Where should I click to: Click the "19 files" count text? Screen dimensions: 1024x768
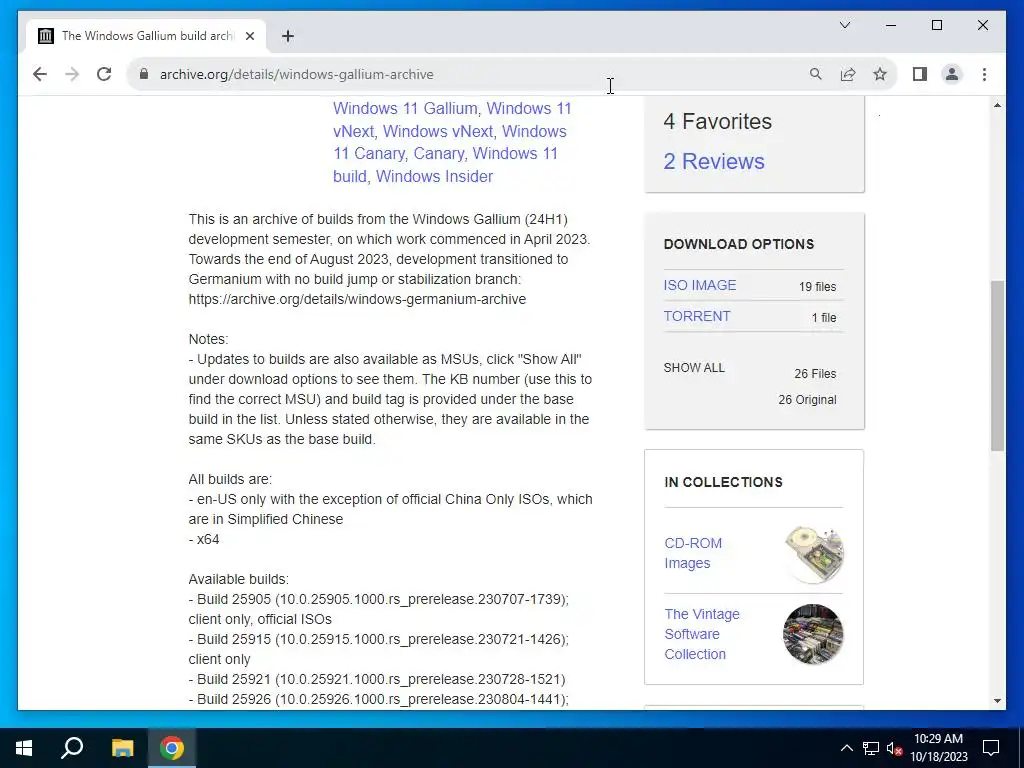pos(817,287)
